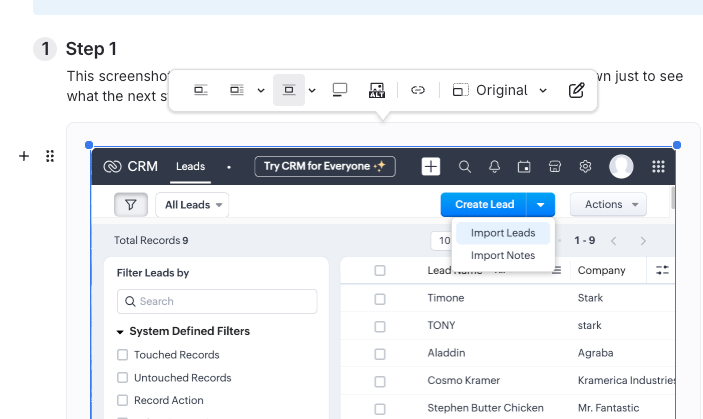Image resolution: width=703 pixels, height=419 pixels.
Task: Choose Import Notes menu option
Action: [x=503, y=255]
